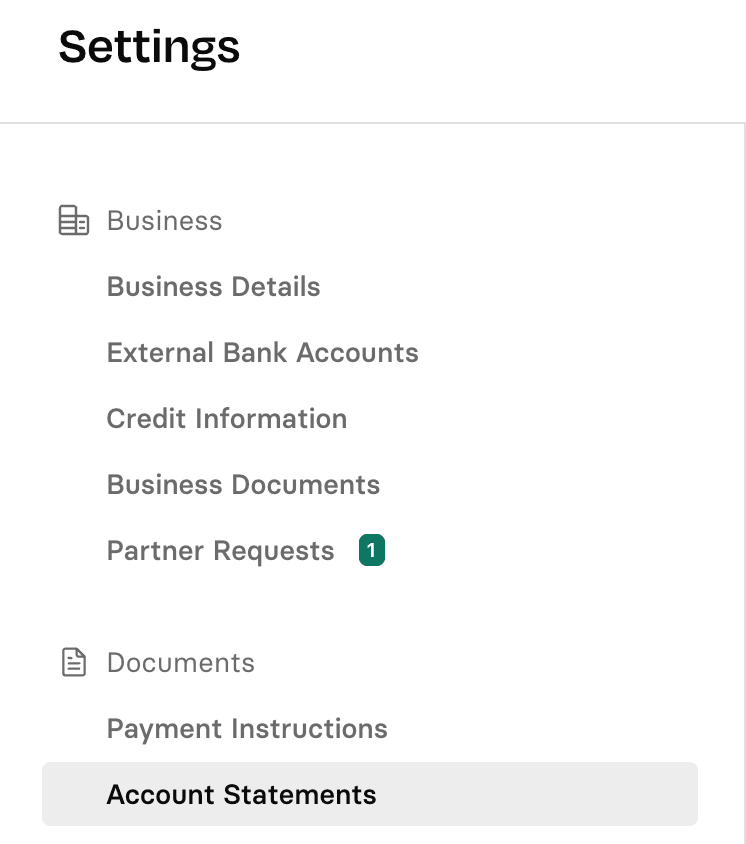Click the Documents section page icon

[74, 663]
